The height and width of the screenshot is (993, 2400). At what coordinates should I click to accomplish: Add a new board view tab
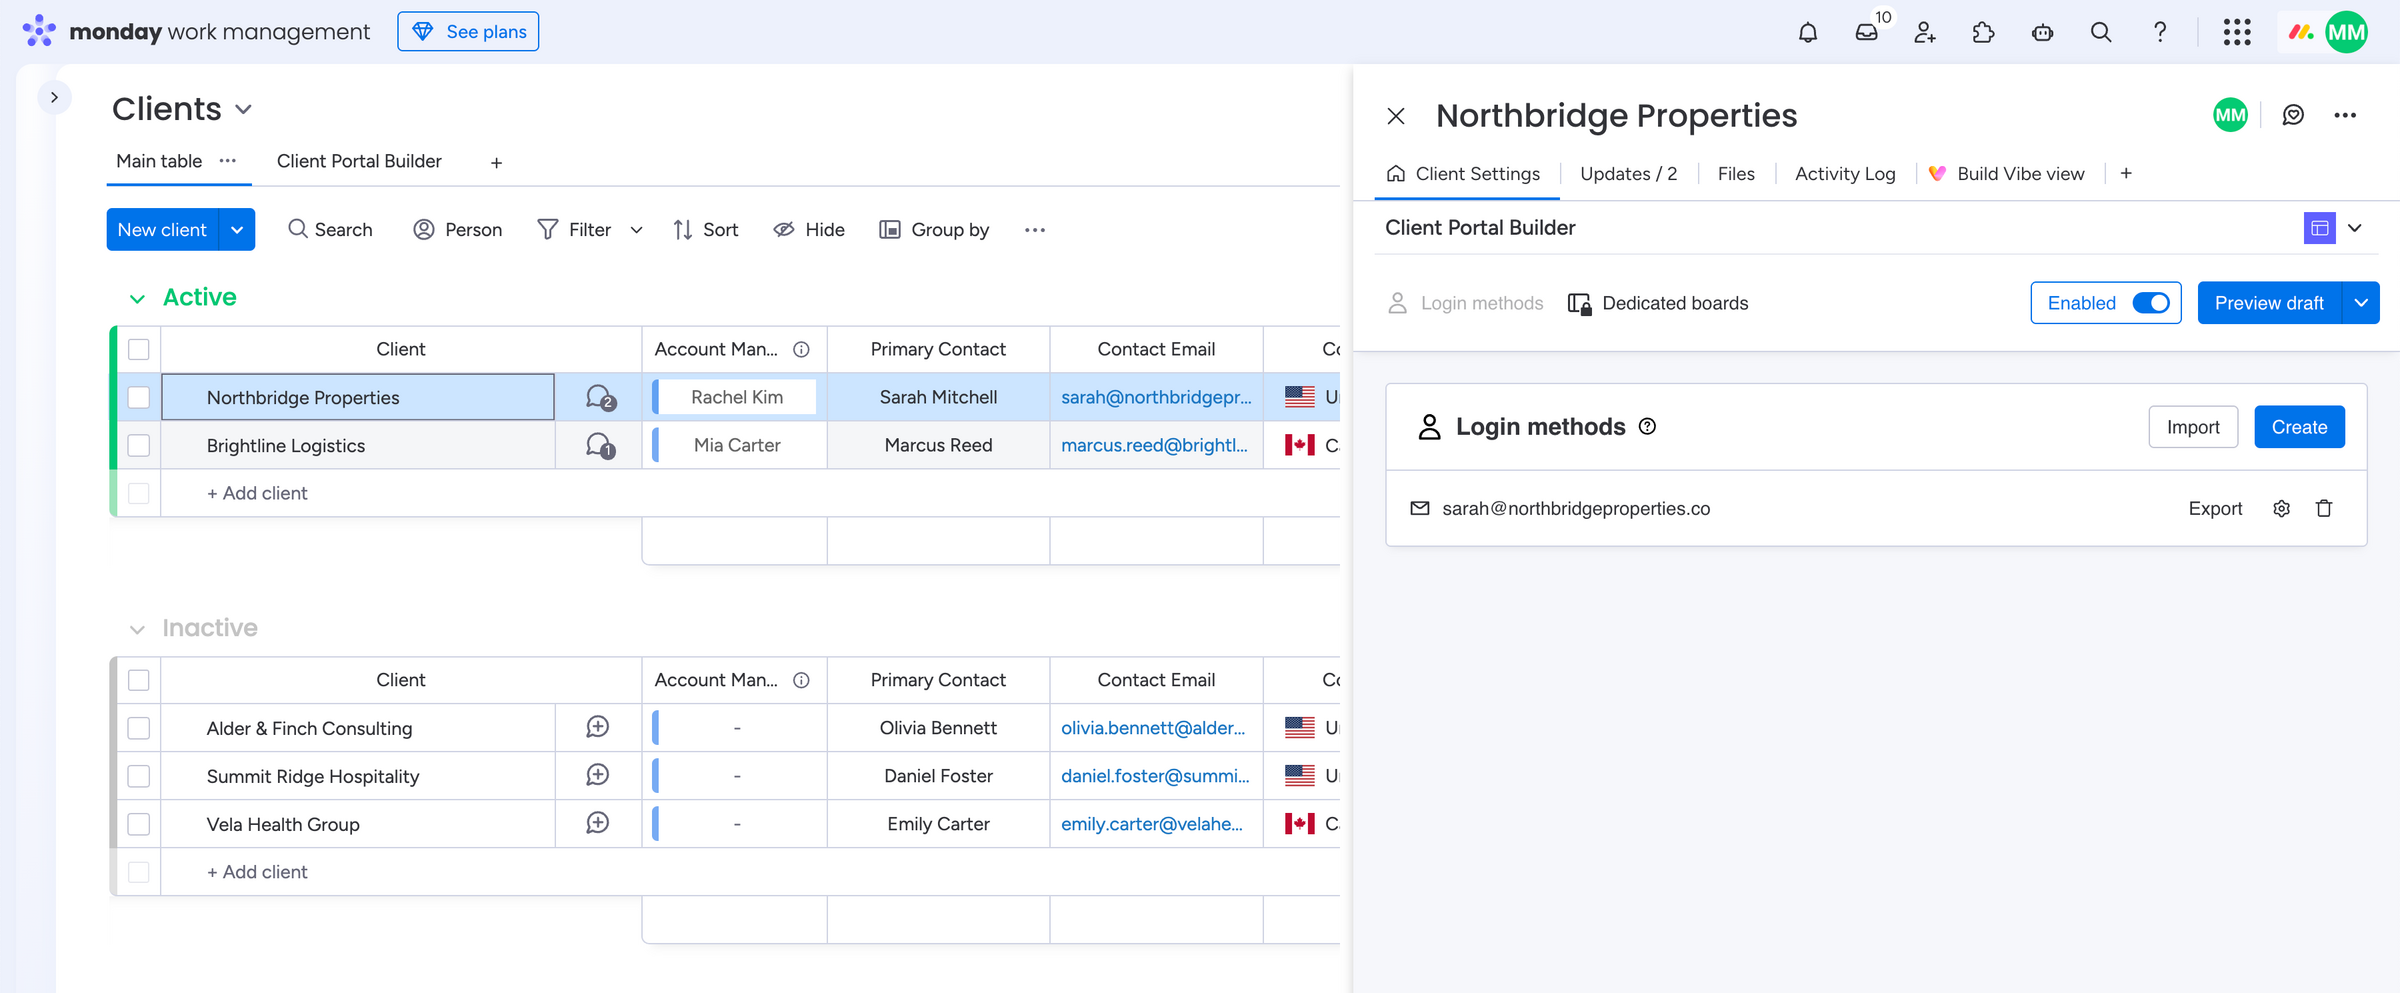[x=496, y=162]
